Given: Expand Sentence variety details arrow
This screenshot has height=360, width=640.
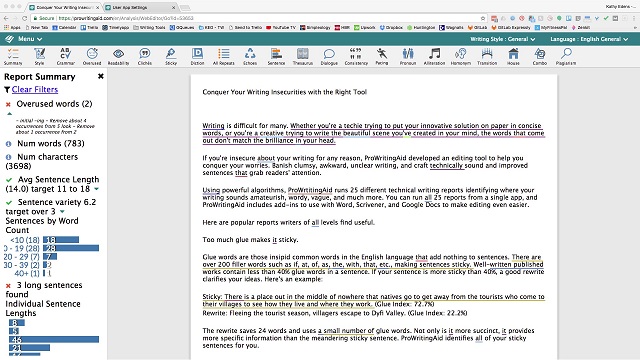Looking at the screenshot, I should (x=62, y=211).
